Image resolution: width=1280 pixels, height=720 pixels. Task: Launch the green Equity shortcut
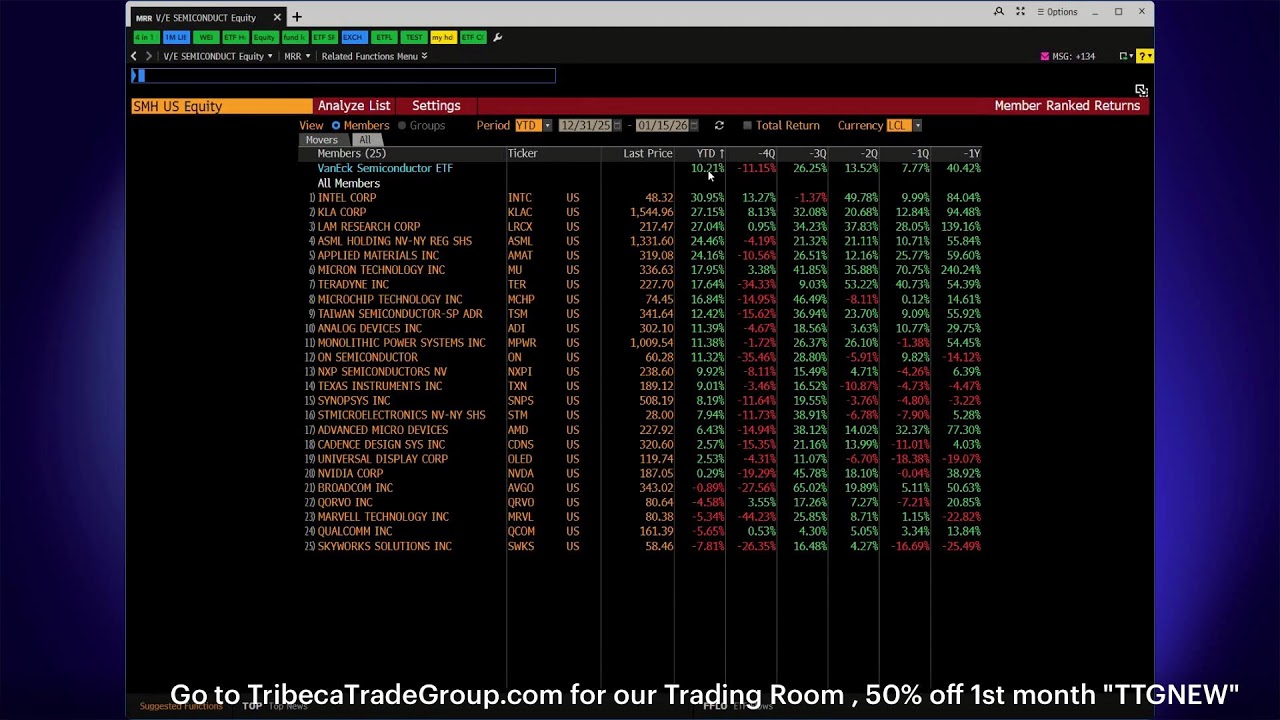pyautogui.click(x=265, y=37)
